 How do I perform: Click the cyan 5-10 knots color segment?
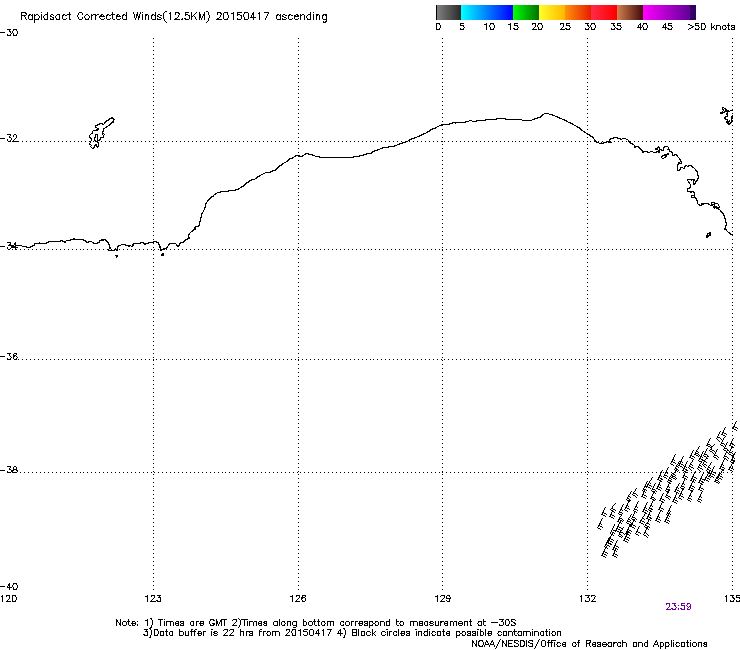[474, 12]
